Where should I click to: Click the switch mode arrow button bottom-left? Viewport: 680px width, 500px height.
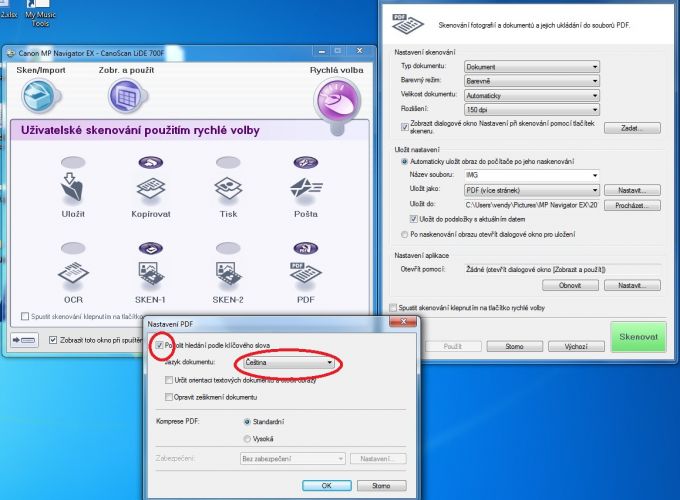[24, 340]
